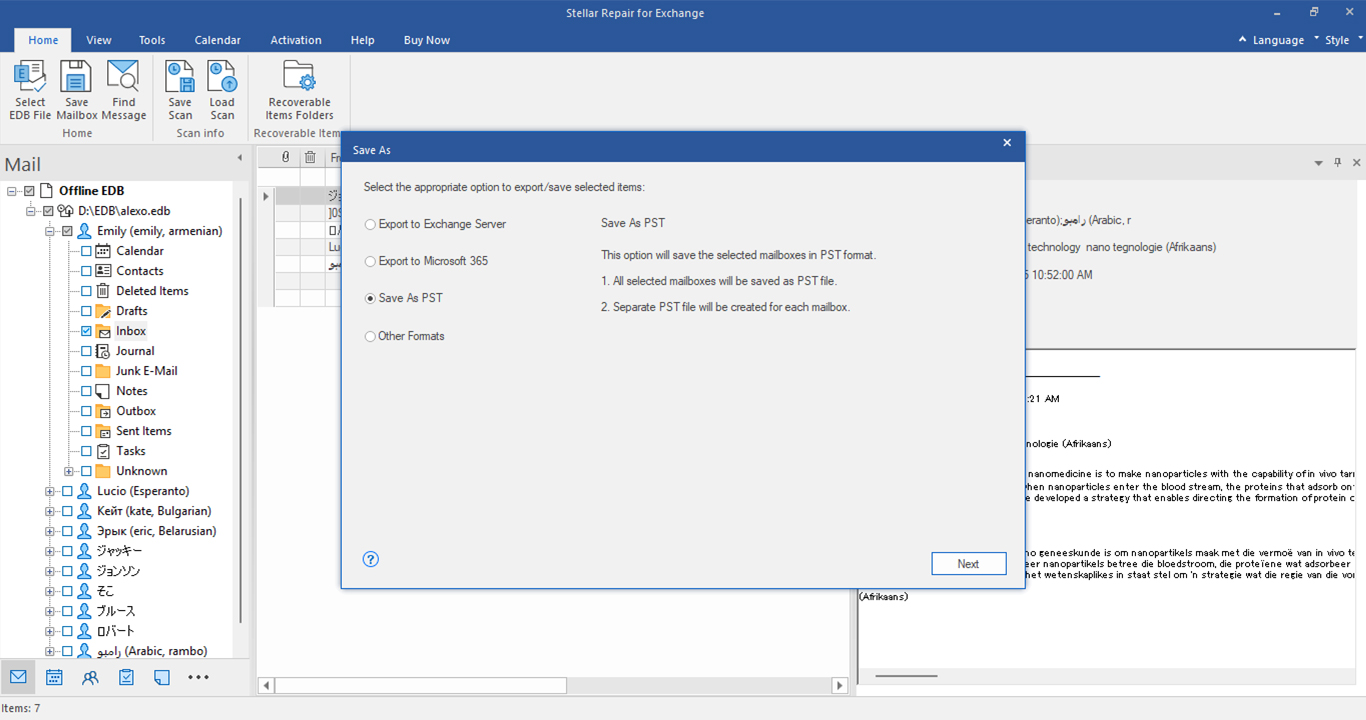Viewport: 1366px width, 720px height.
Task: Open the Activation ribbon tab
Action: pos(296,40)
